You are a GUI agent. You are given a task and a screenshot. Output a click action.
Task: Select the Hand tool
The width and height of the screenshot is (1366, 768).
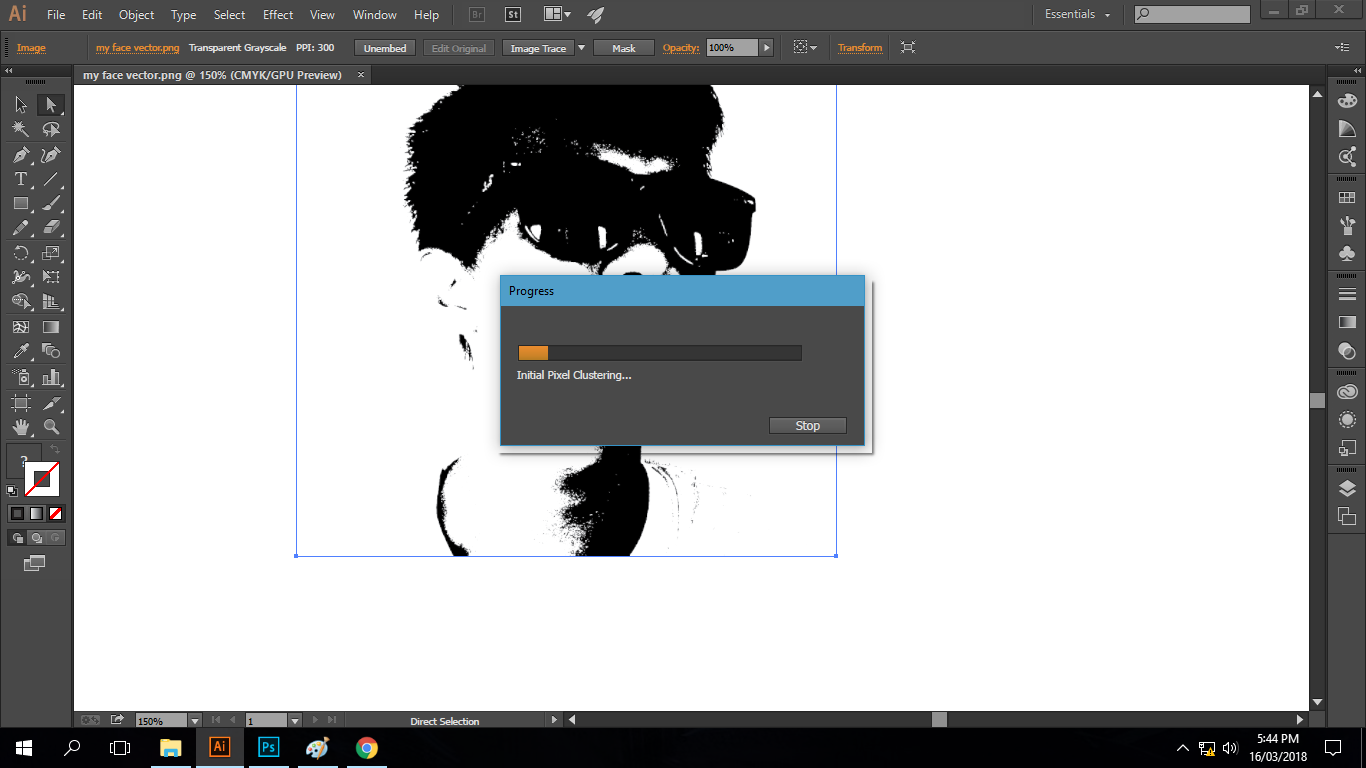[x=21, y=427]
